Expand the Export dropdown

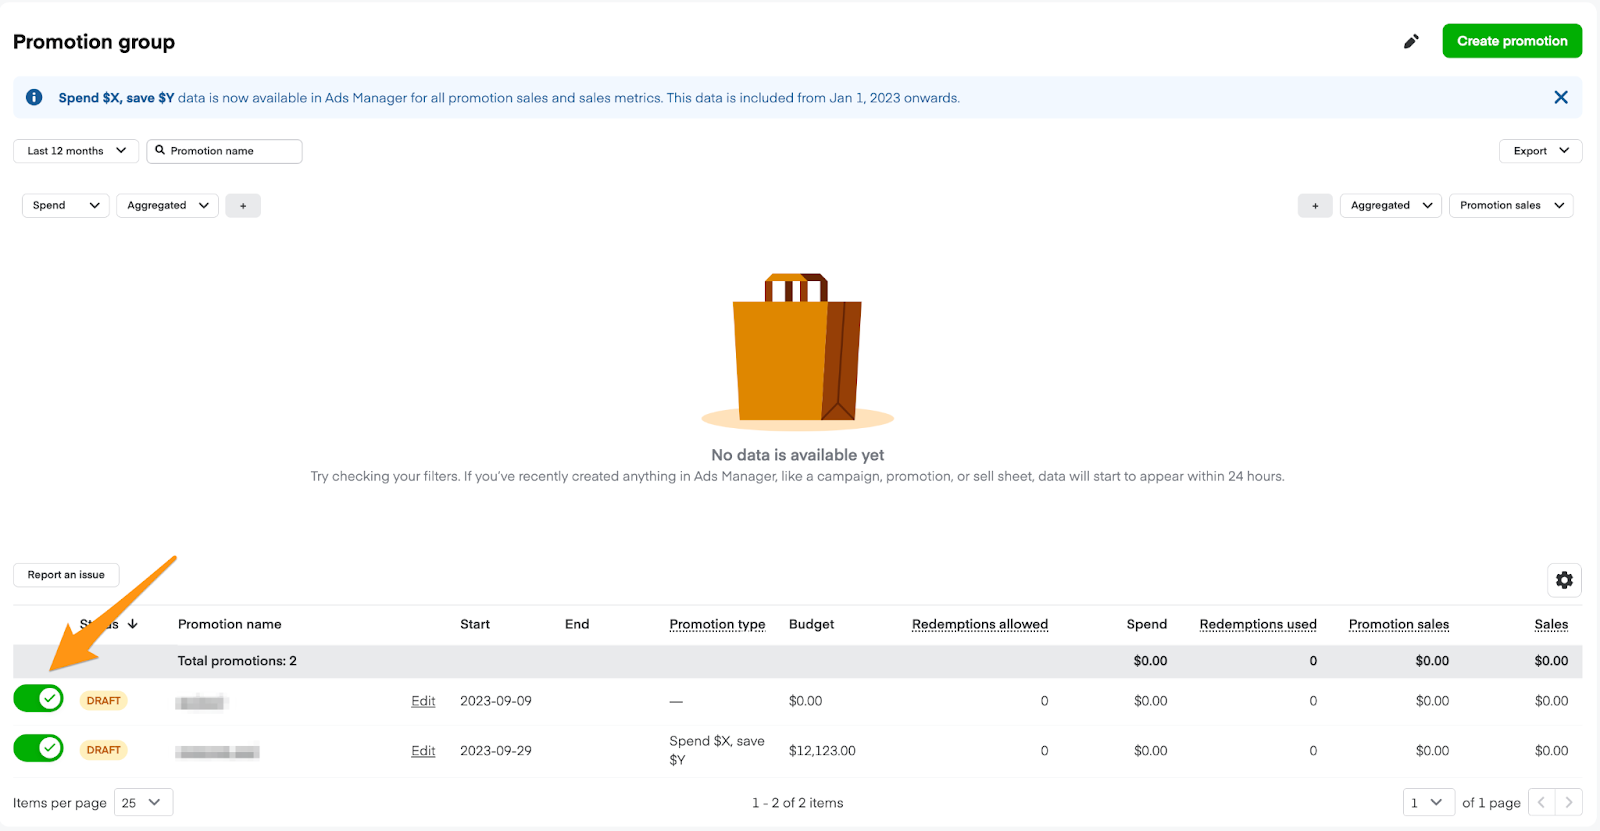(x=1540, y=151)
